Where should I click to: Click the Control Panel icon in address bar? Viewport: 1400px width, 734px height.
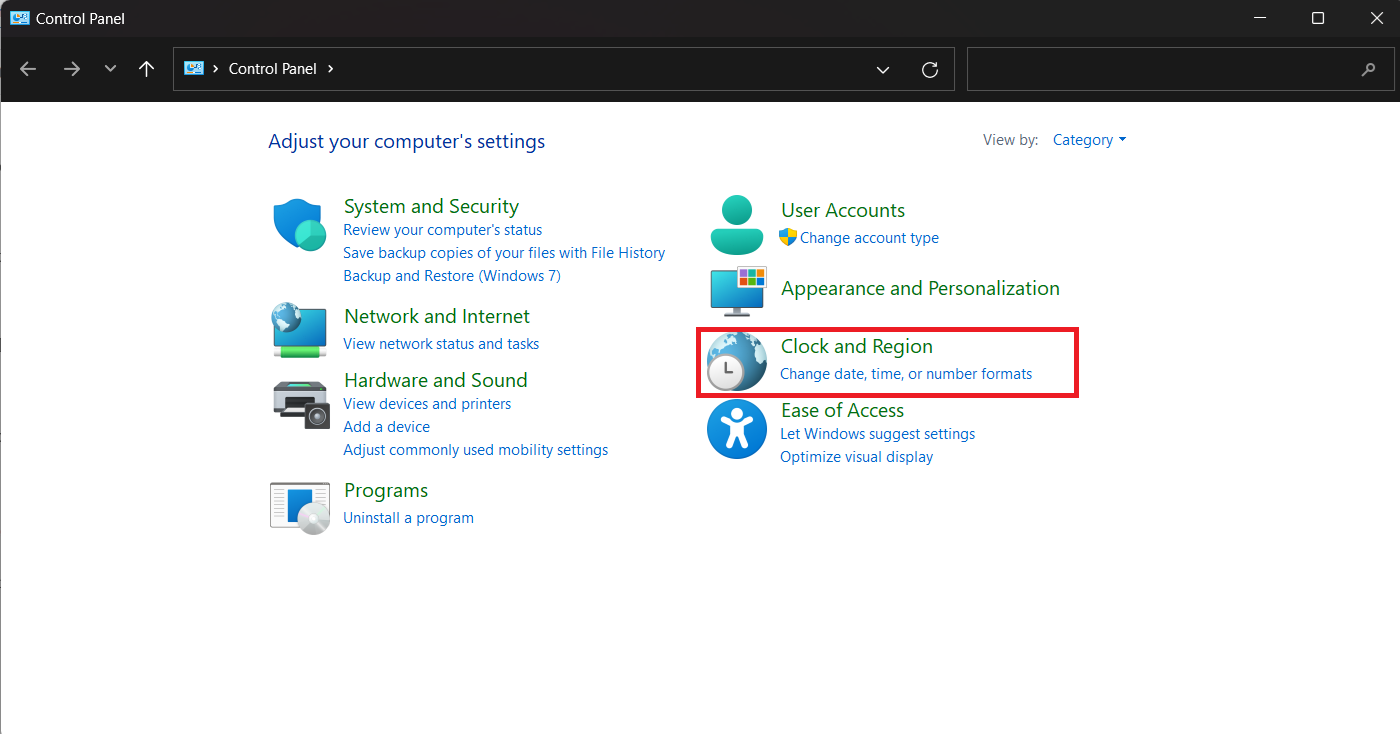(194, 68)
